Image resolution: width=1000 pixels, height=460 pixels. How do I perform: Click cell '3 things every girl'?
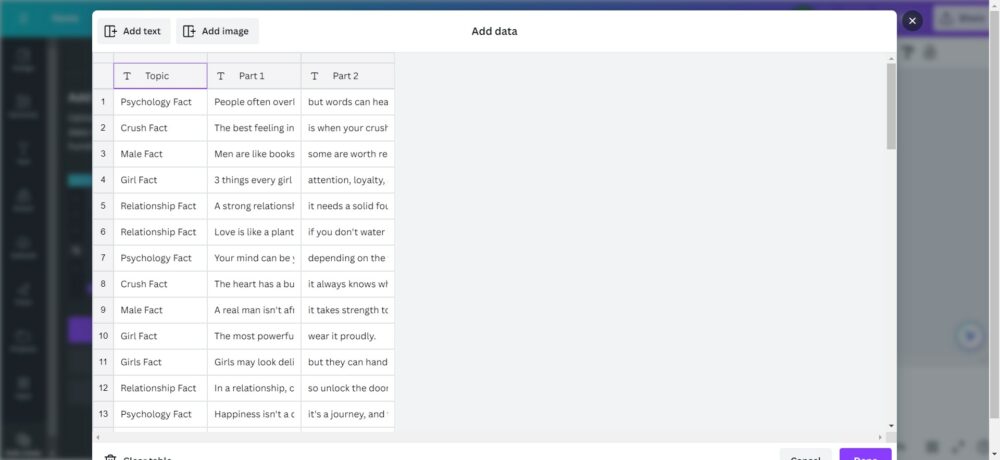point(254,180)
